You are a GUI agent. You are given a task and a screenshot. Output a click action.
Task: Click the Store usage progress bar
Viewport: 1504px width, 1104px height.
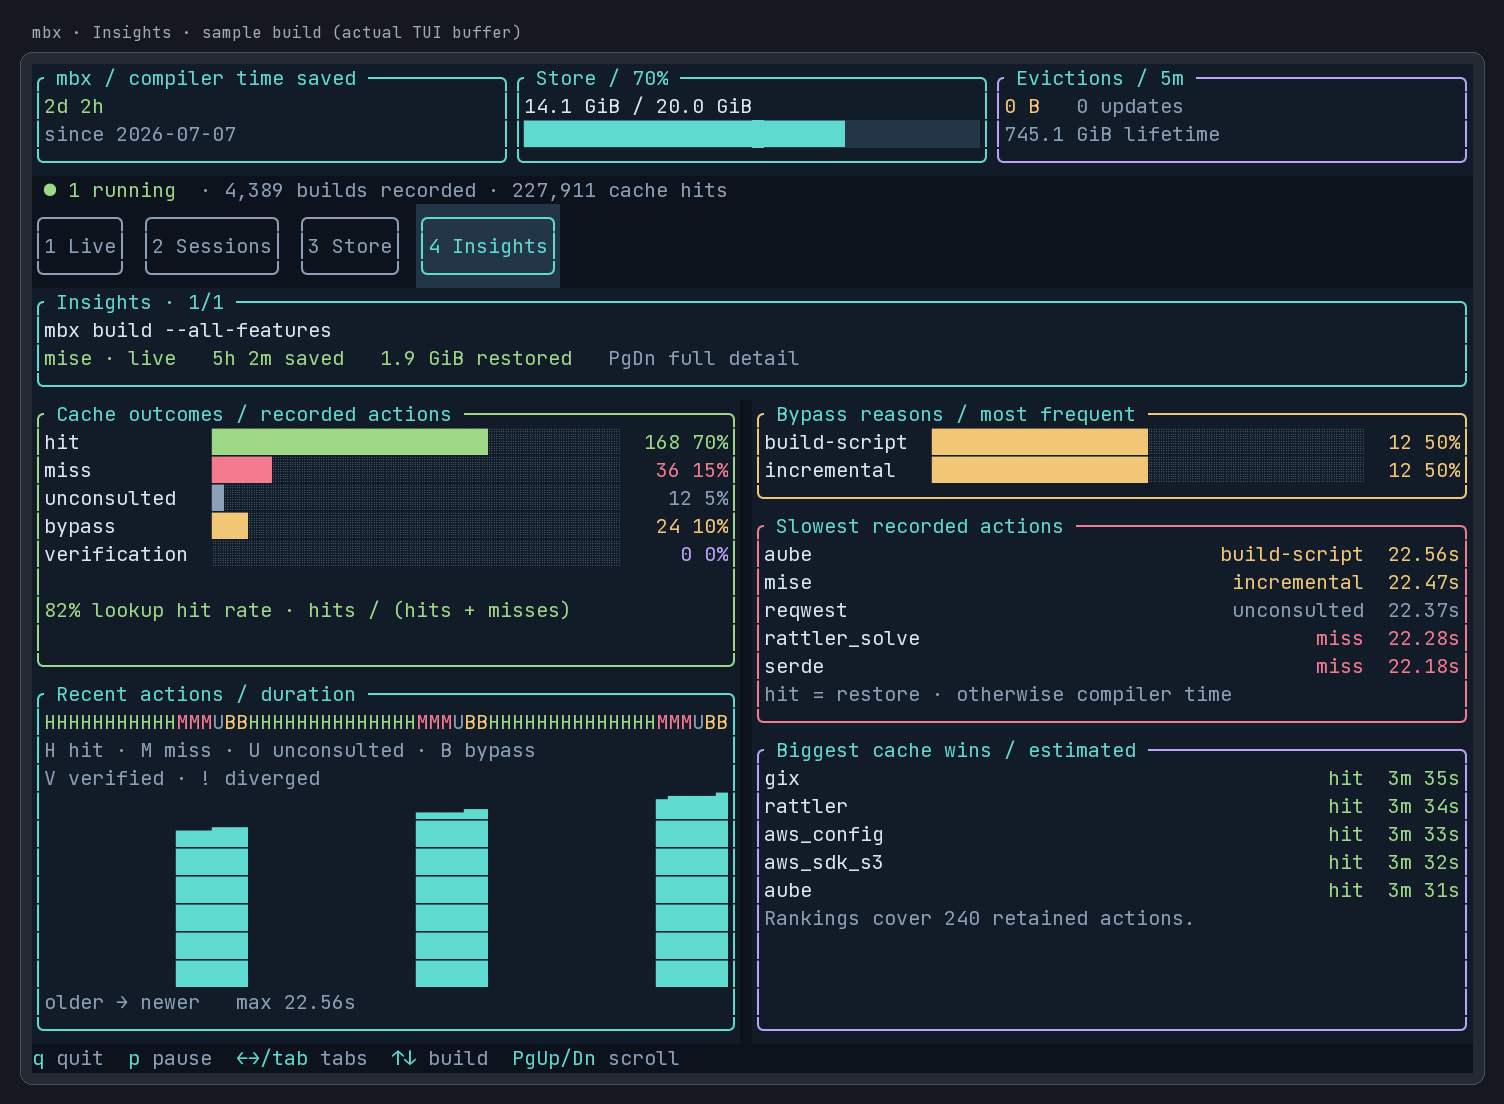tap(752, 134)
